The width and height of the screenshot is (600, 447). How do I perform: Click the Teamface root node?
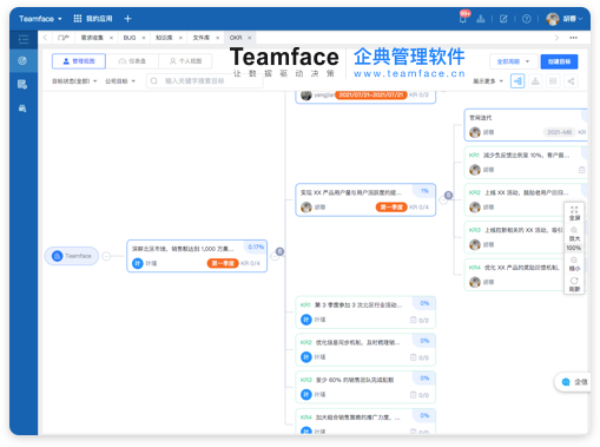click(x=72, y=256)
